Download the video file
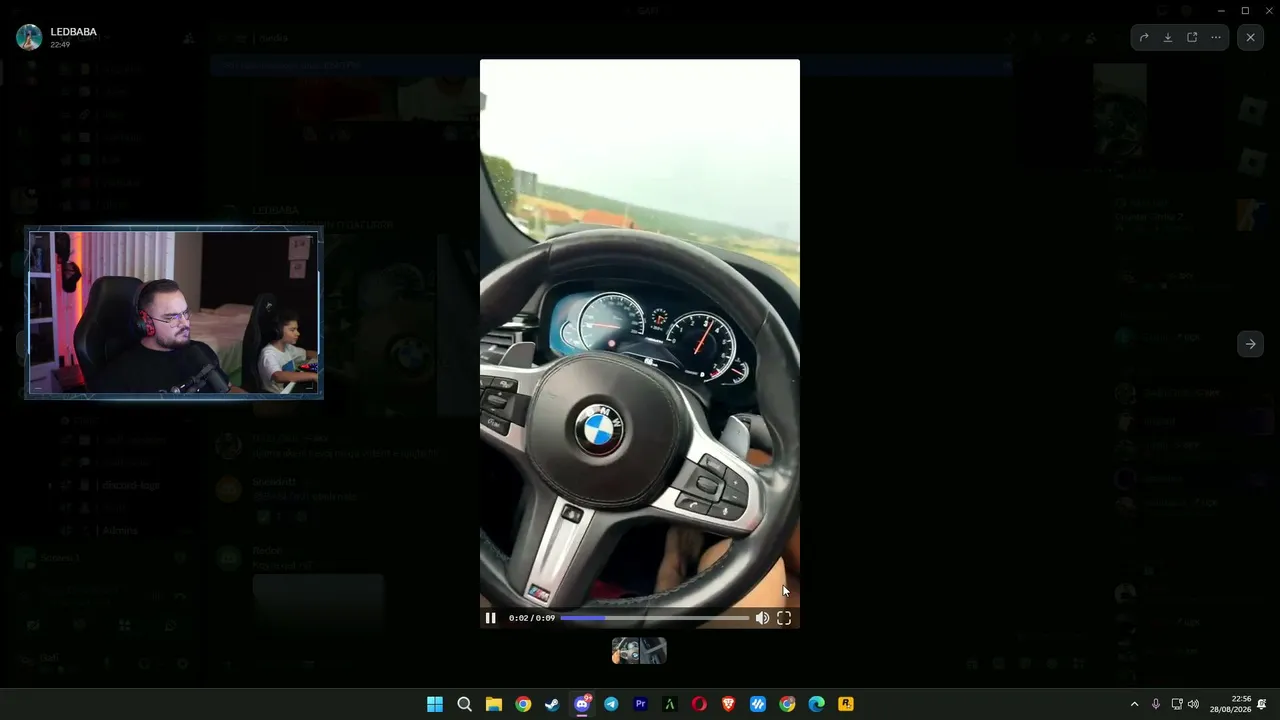The image size is (1280, 720). click(x=1168, y=38)
